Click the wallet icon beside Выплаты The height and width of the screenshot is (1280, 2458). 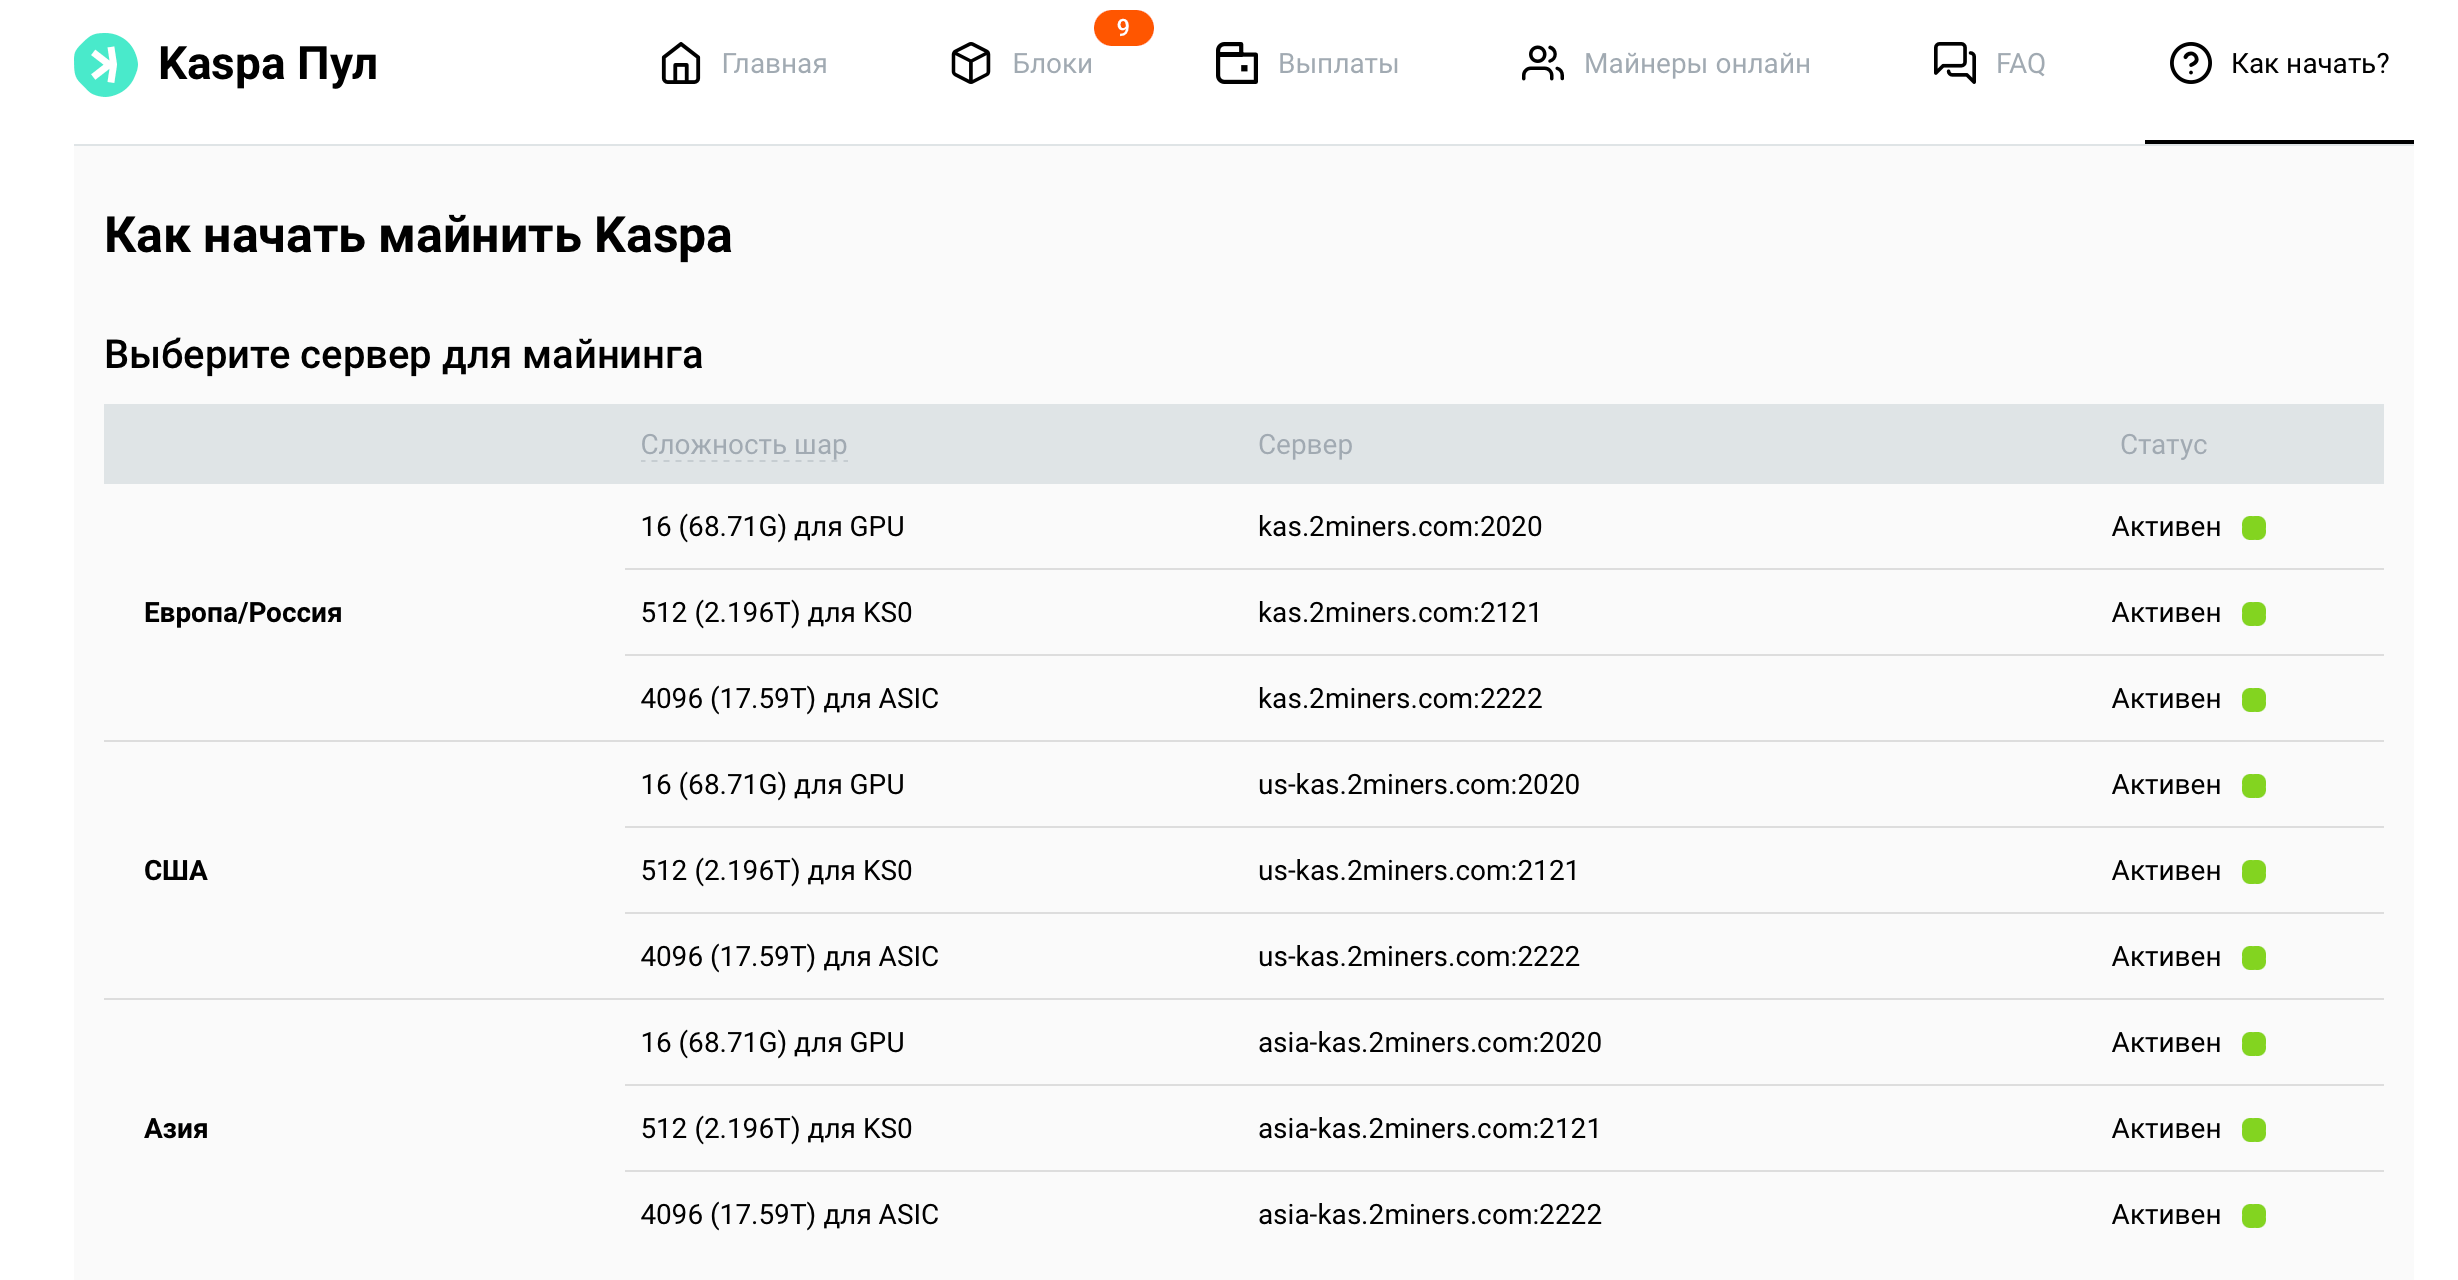click(1237, 63)
